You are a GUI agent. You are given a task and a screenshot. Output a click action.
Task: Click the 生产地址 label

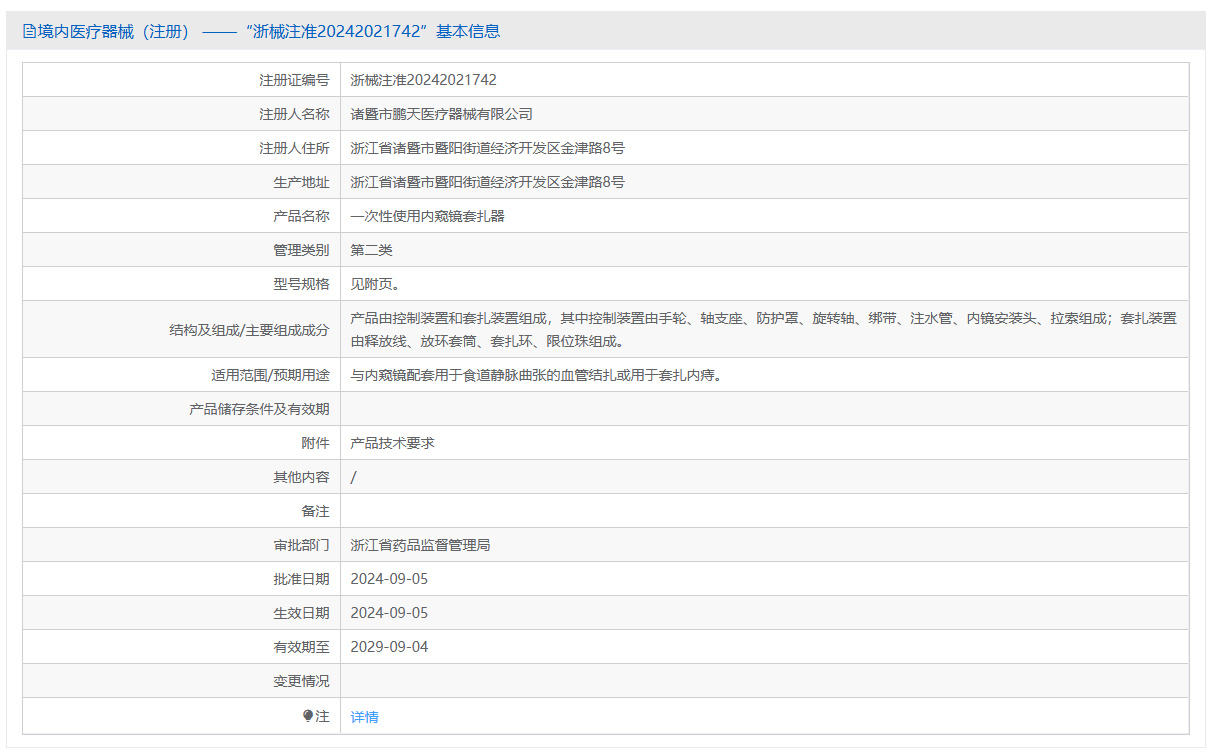point(301,182)
